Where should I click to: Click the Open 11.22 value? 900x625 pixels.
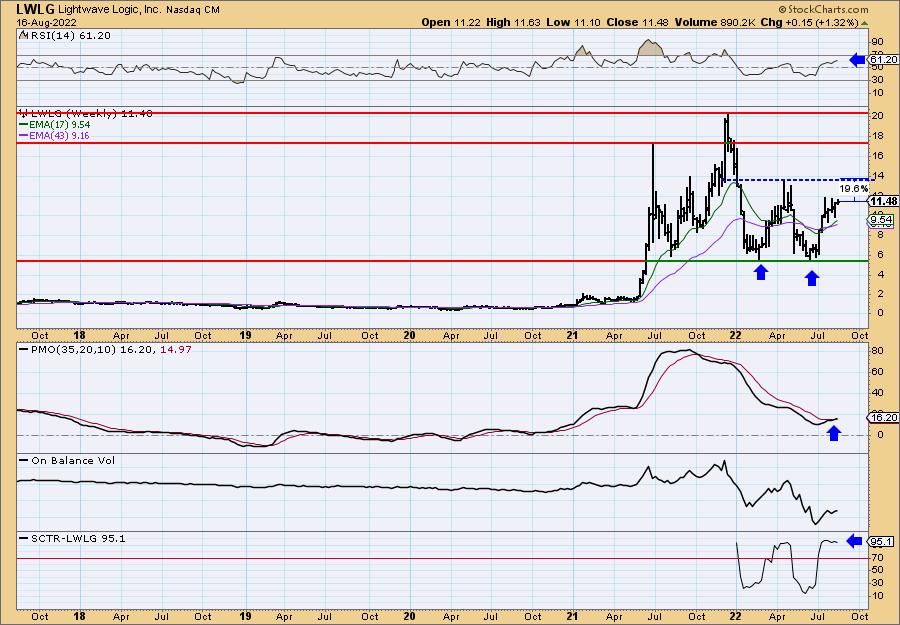(x=451, y=22)
